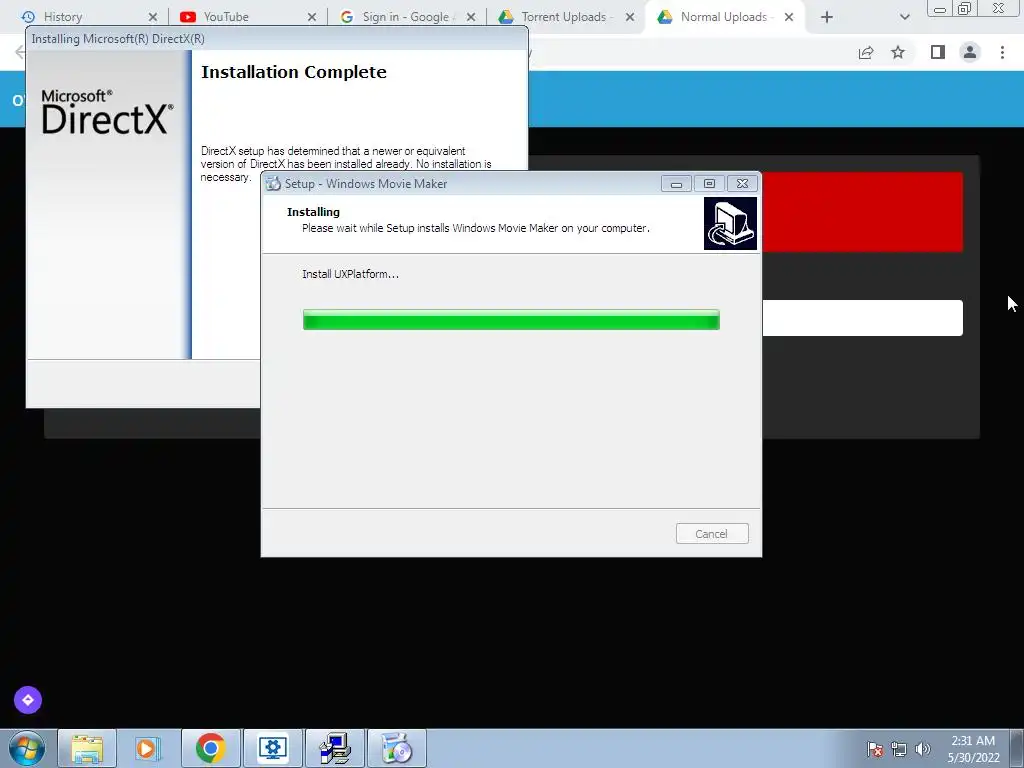Open the Windows Start menu
Screen dimensions: 1024x768
tap(27, 748)
